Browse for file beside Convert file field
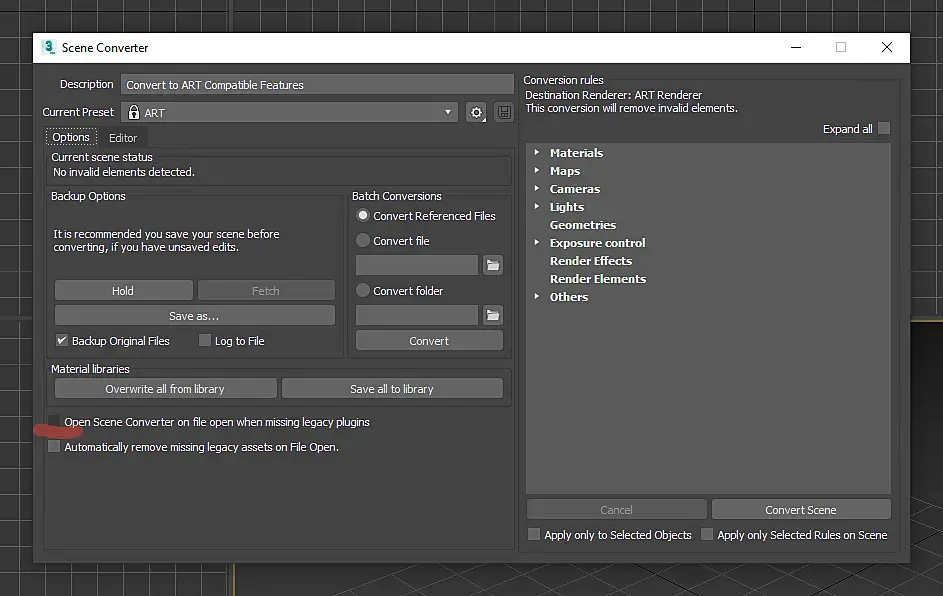Screen dimensions: 943x596 coord(493,265)
